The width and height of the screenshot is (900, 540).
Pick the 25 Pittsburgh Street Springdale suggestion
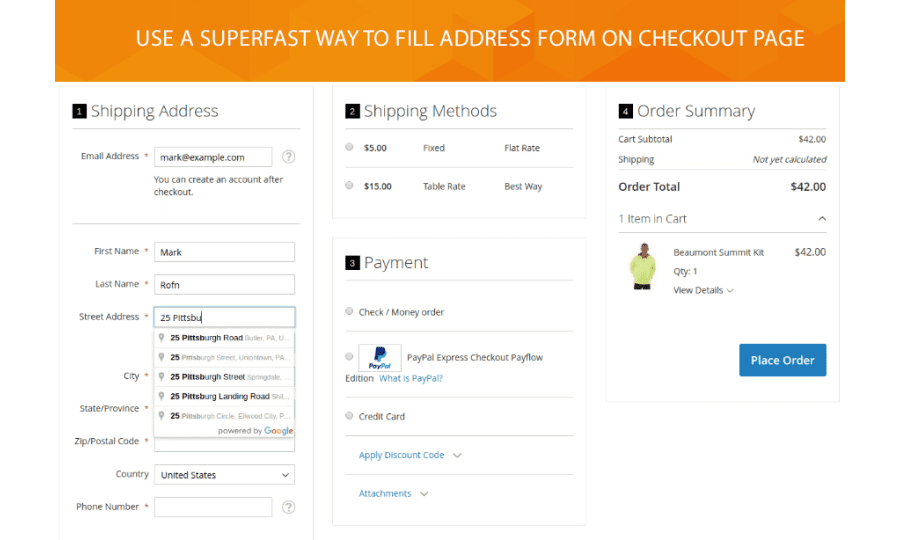tap(225, 377)
